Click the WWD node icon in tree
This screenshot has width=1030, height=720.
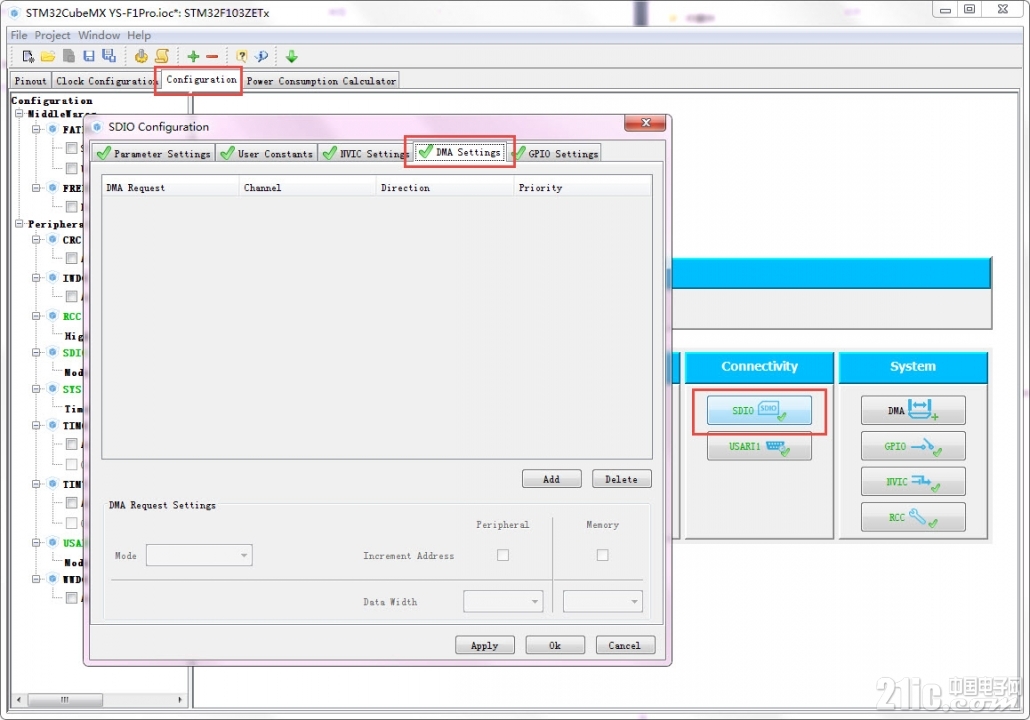click(x=53, y=579)
